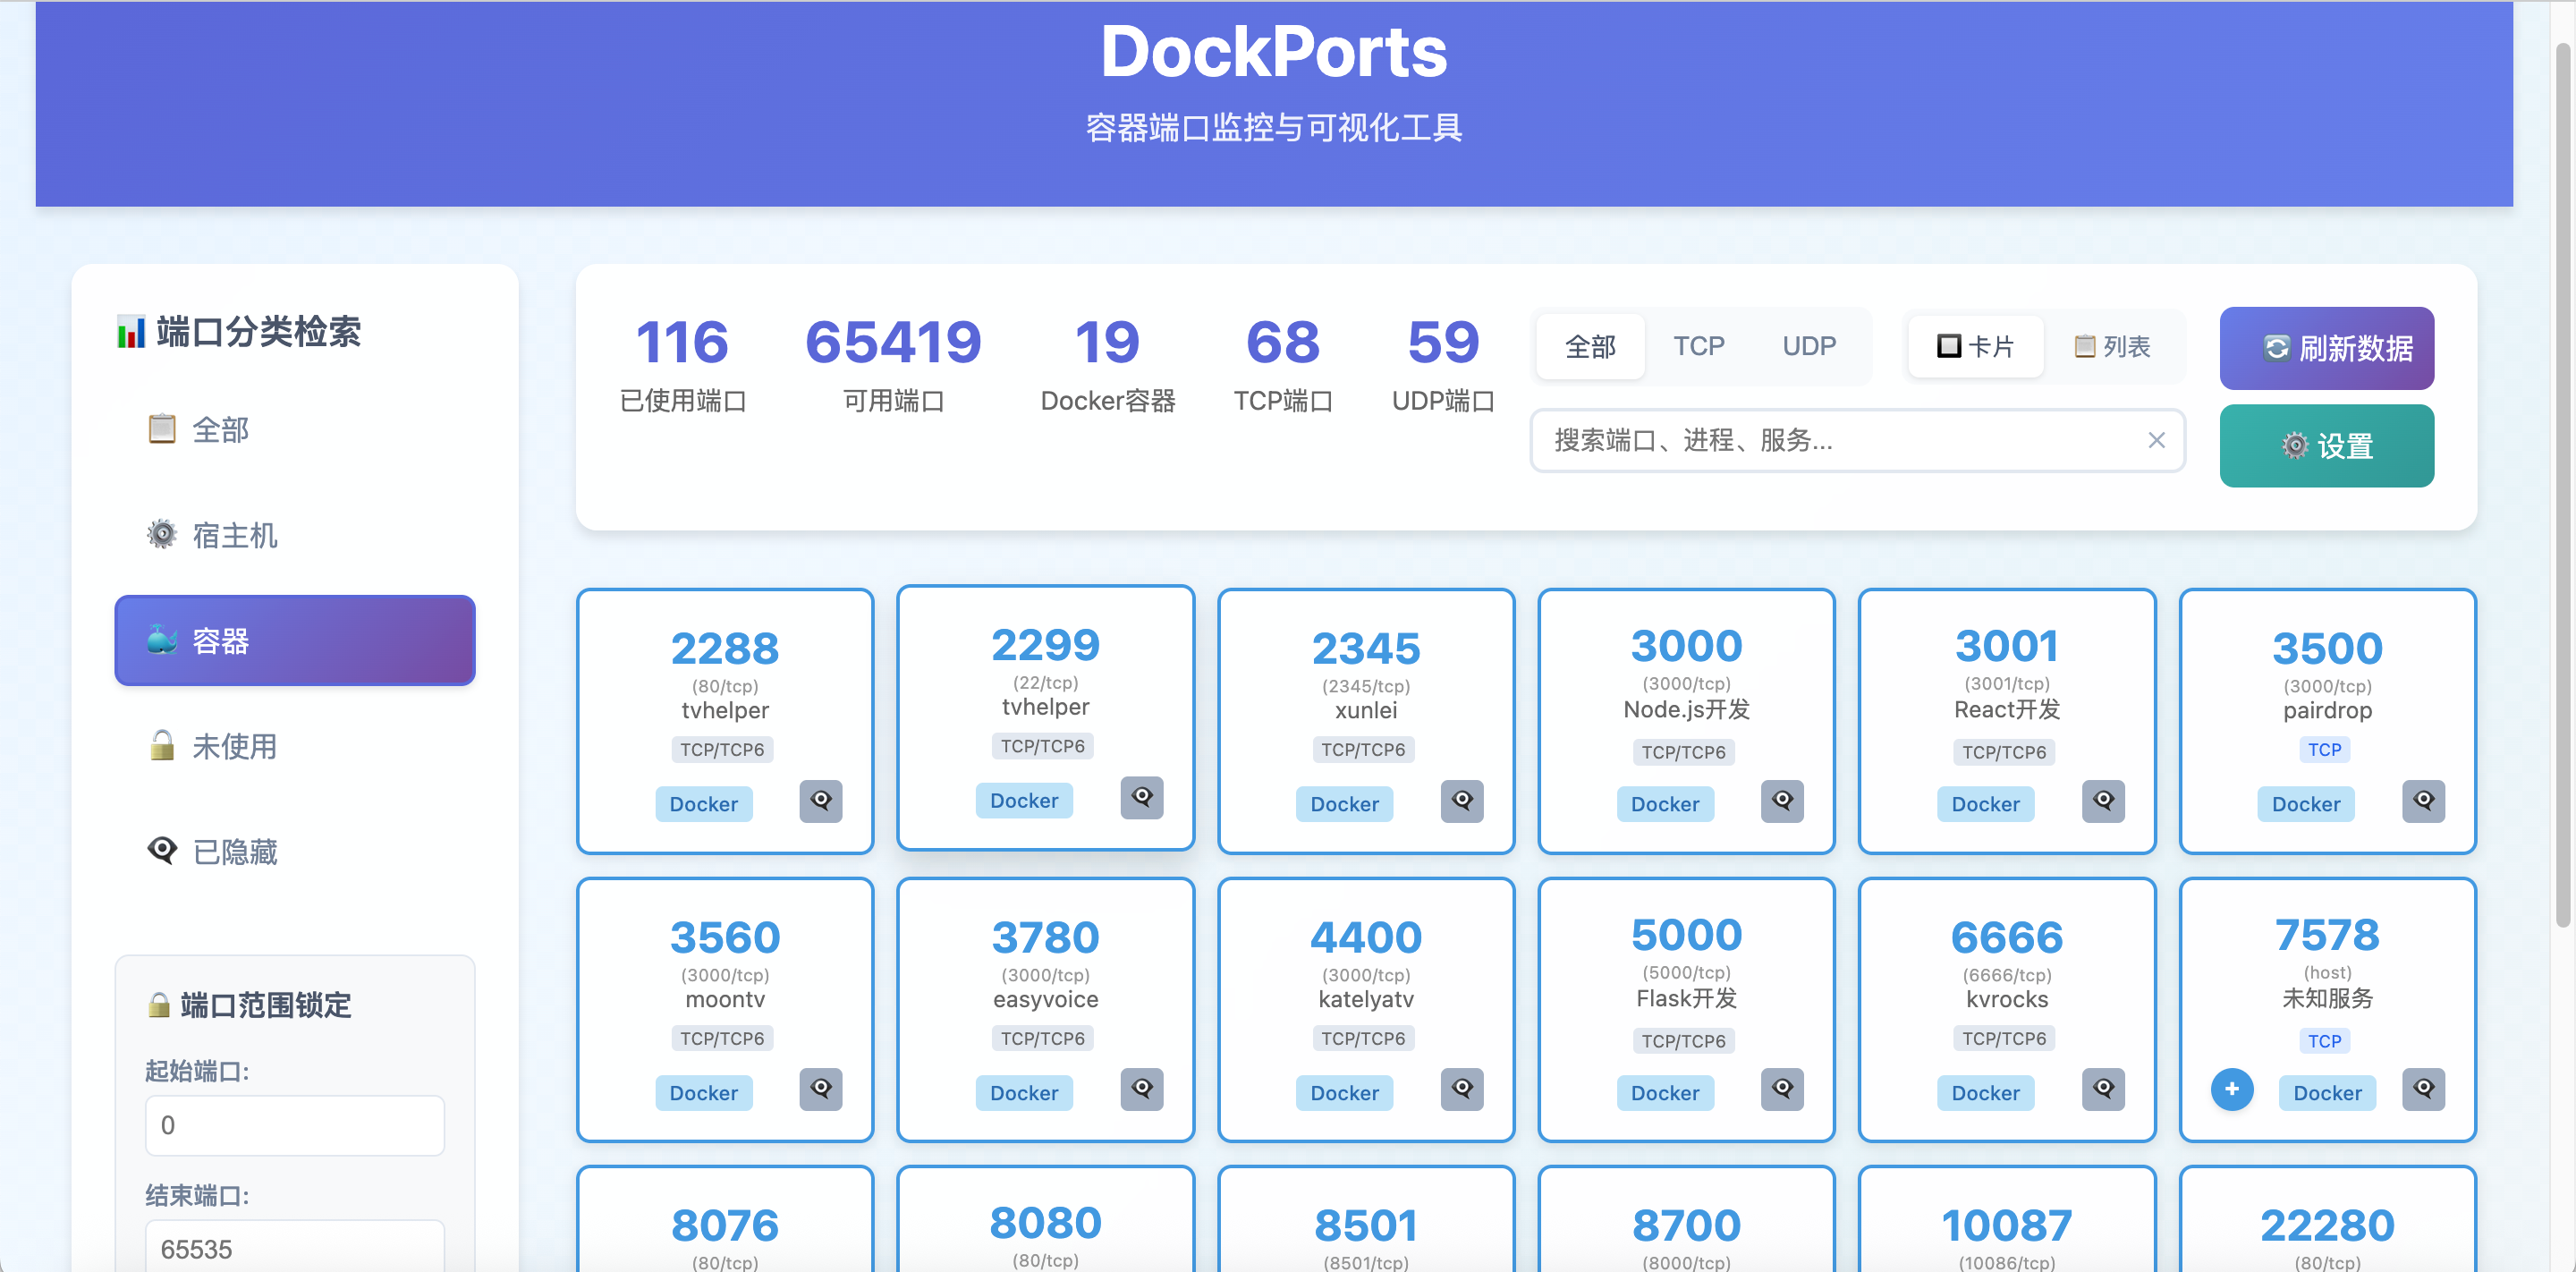Image resolution: width=2576 pixels, height=1272 pixels.
Task: Switch to 卡片 card view
Action: click(x=1975, y=346)
